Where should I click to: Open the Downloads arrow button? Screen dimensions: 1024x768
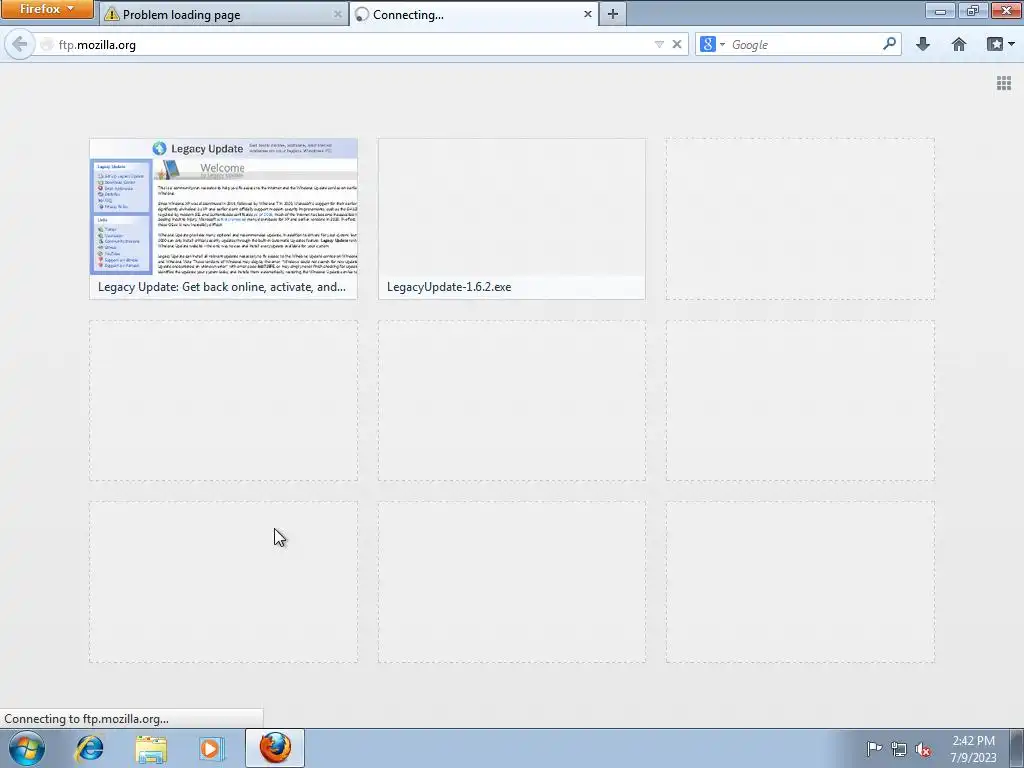pyautogui.click(x=923, y=44)
